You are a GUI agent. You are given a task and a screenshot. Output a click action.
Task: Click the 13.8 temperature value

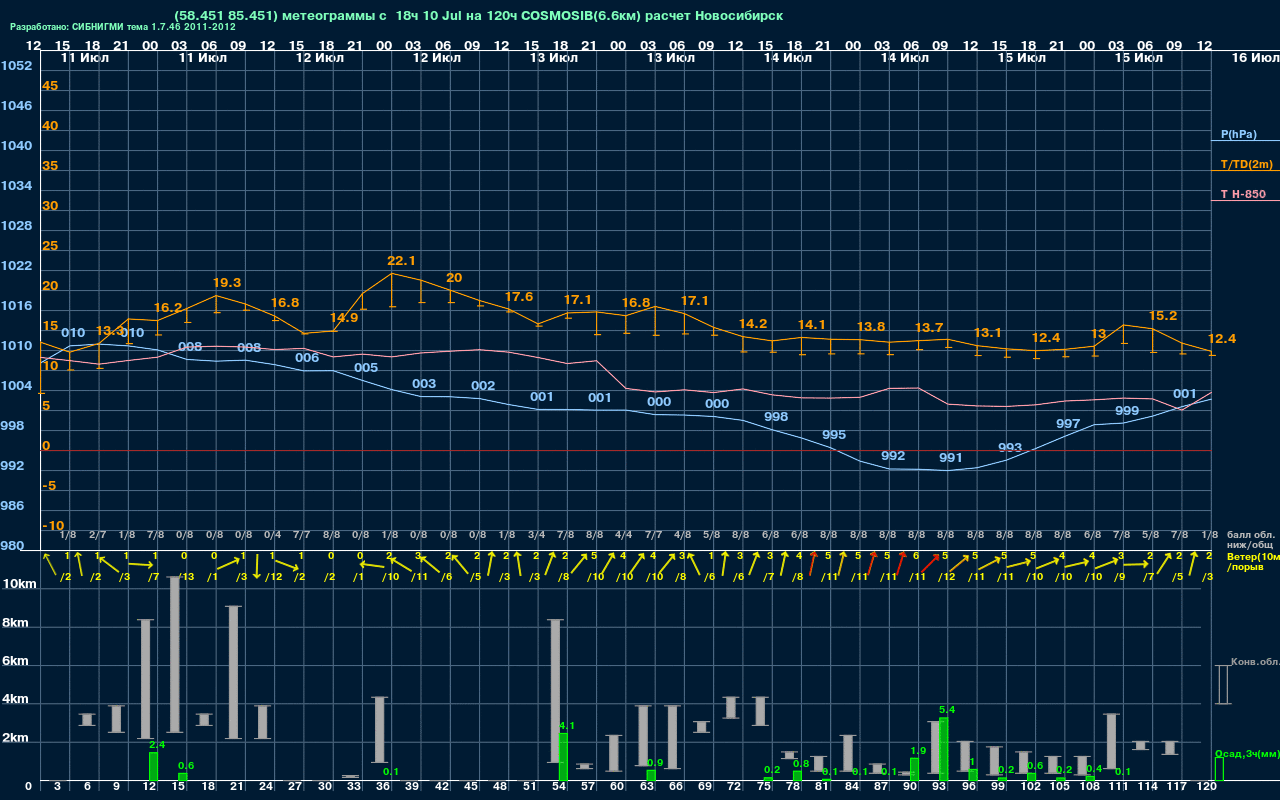[871, 327]
